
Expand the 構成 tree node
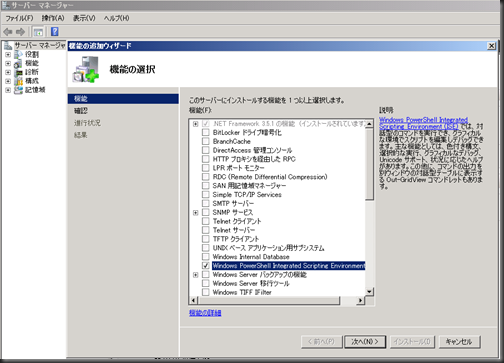pos(8,81)
